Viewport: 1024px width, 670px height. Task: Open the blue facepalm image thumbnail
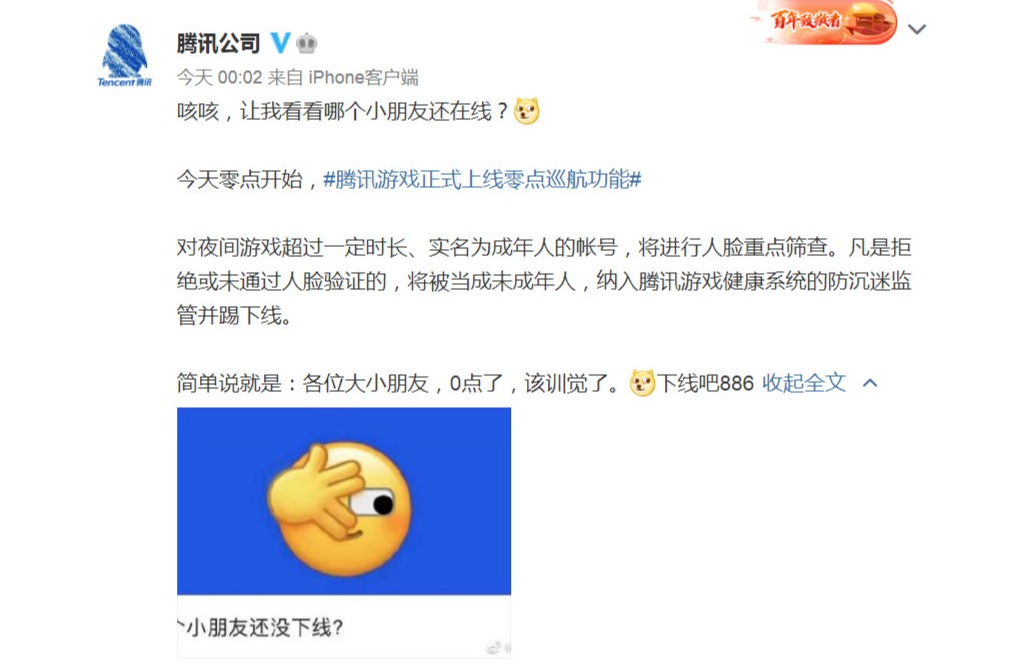(344, 501)
